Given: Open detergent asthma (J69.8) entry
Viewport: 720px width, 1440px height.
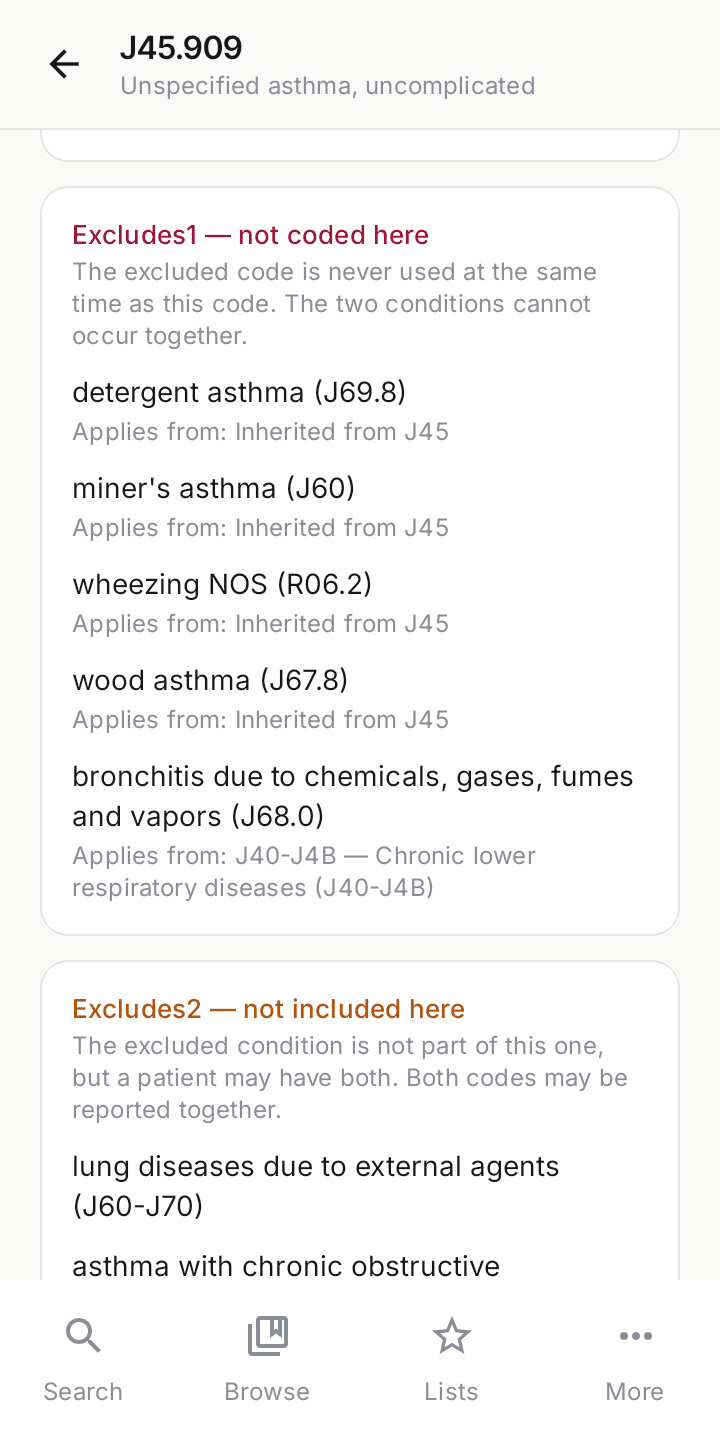Looking at the screenshot, I should pos(239,392).
